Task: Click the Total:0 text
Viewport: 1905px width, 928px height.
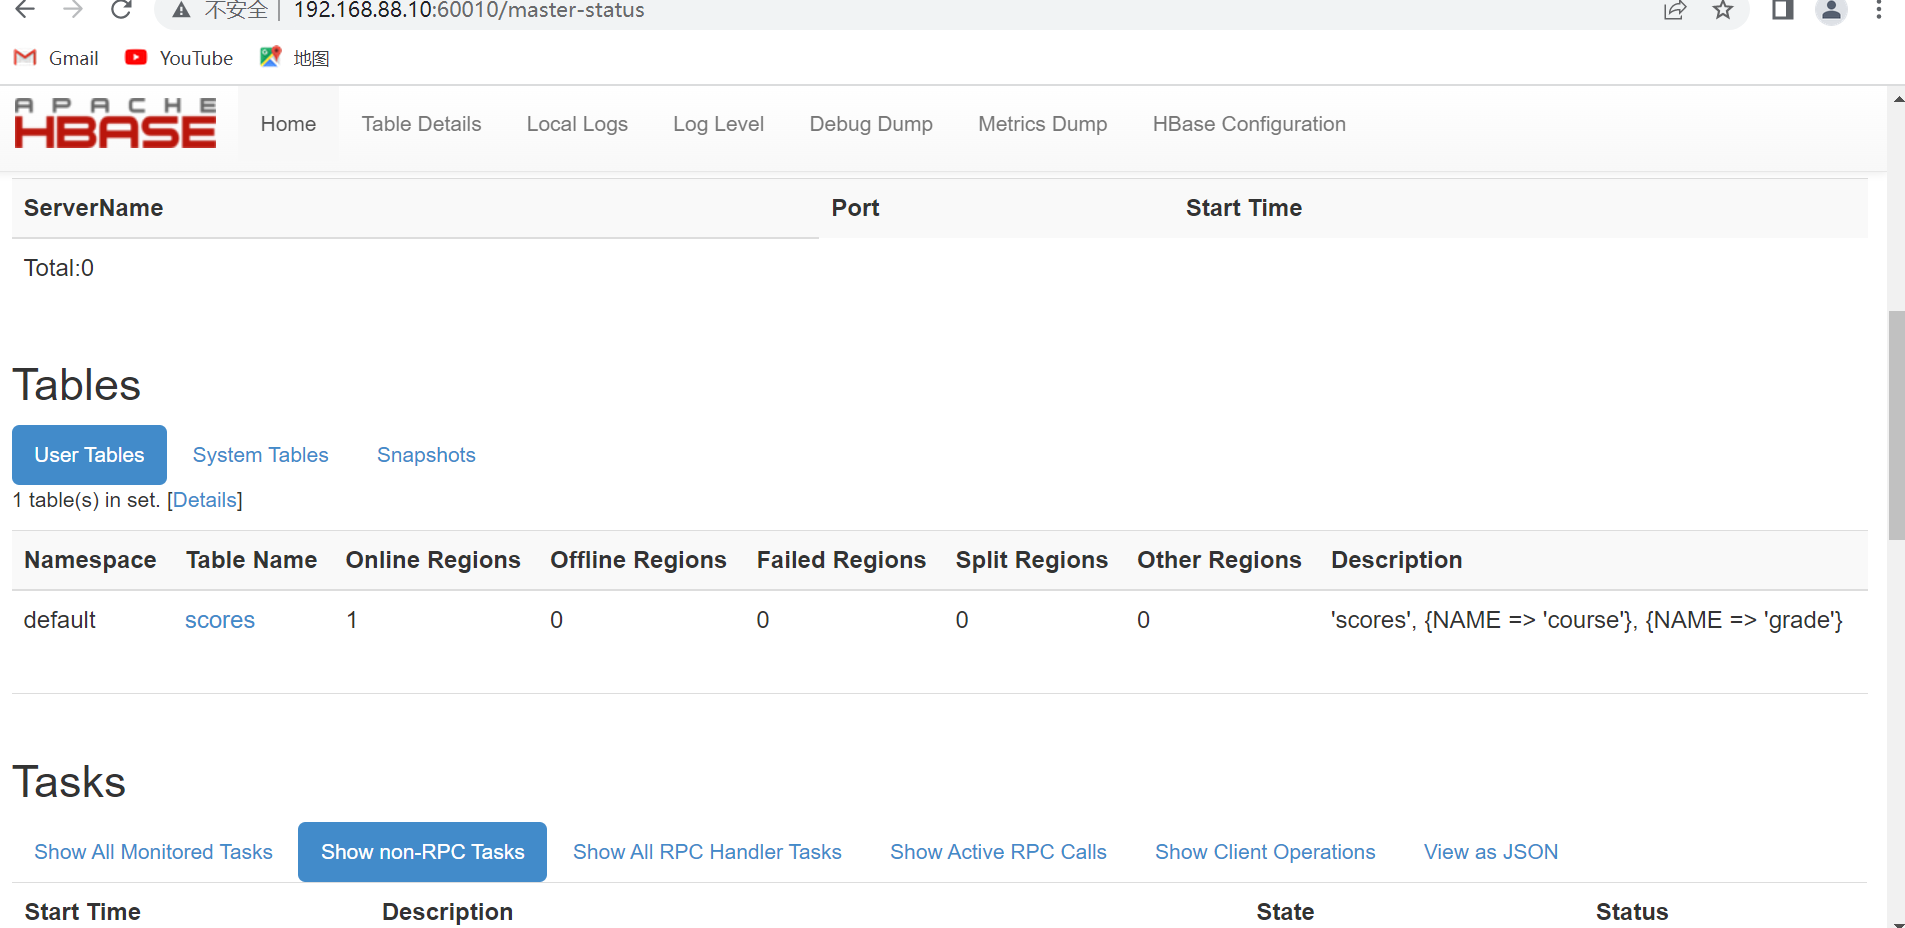Action: tap(59, 268)
